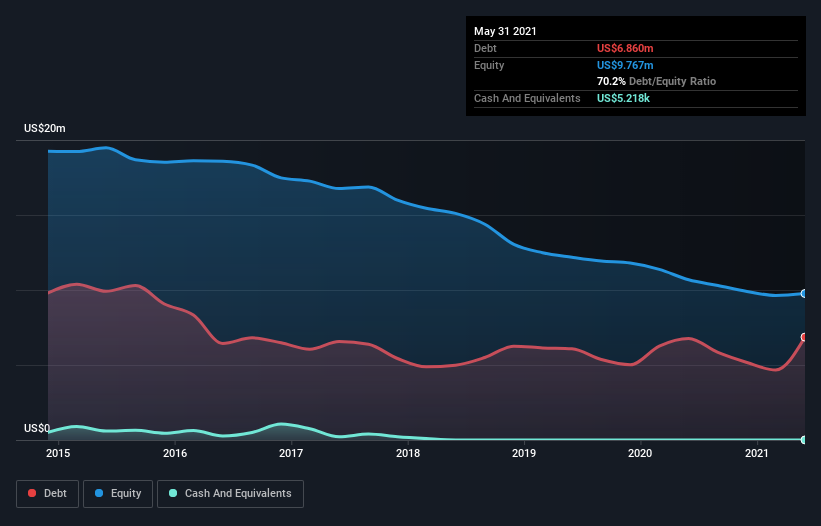Click the Debt row label in tooltip

click(485, 48)
